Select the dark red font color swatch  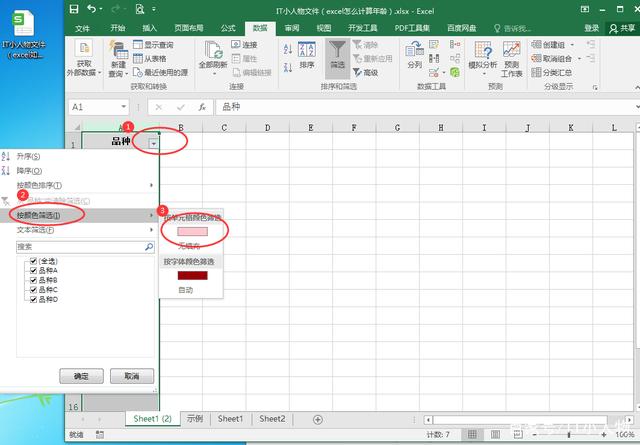[192, 276]
